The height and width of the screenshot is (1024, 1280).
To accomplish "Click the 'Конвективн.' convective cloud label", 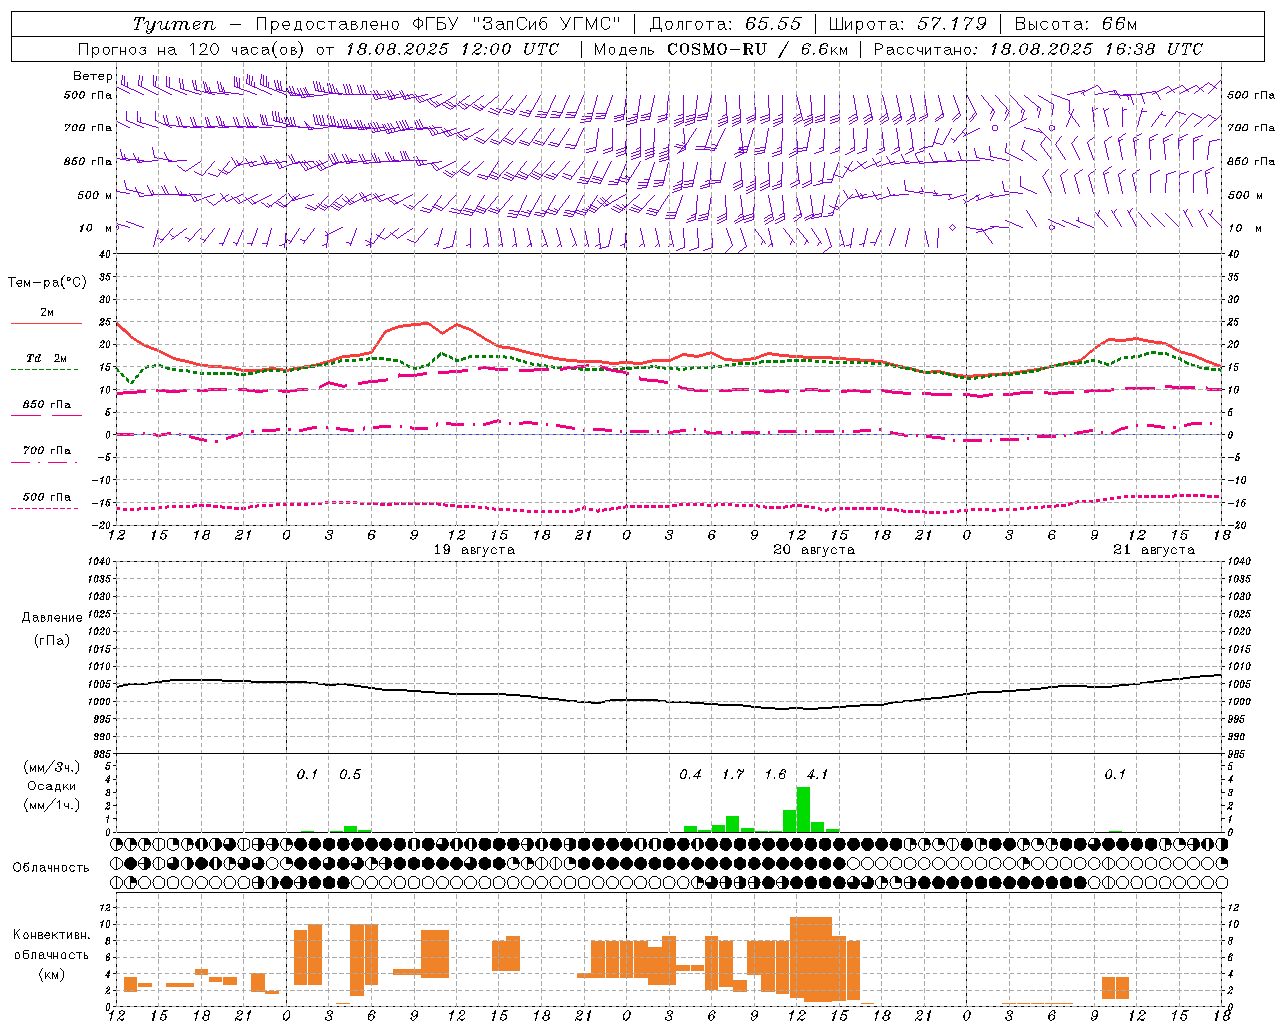I will point(52,935).
